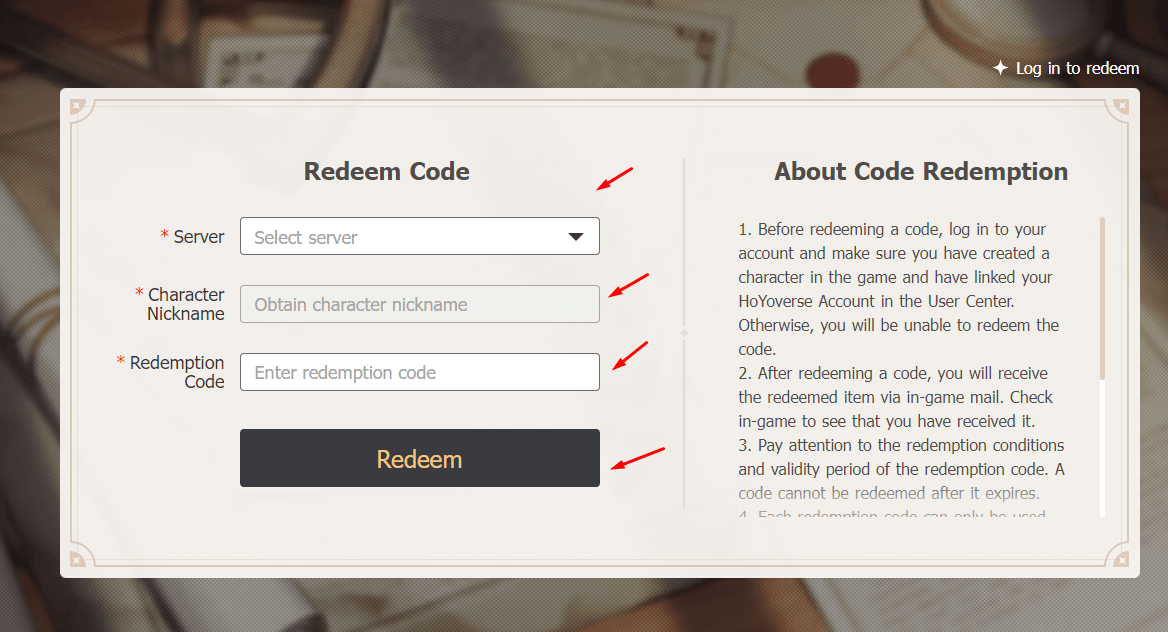Click the panel's top-left corner ornament
1168x632 pixels.
pos(78,106)
